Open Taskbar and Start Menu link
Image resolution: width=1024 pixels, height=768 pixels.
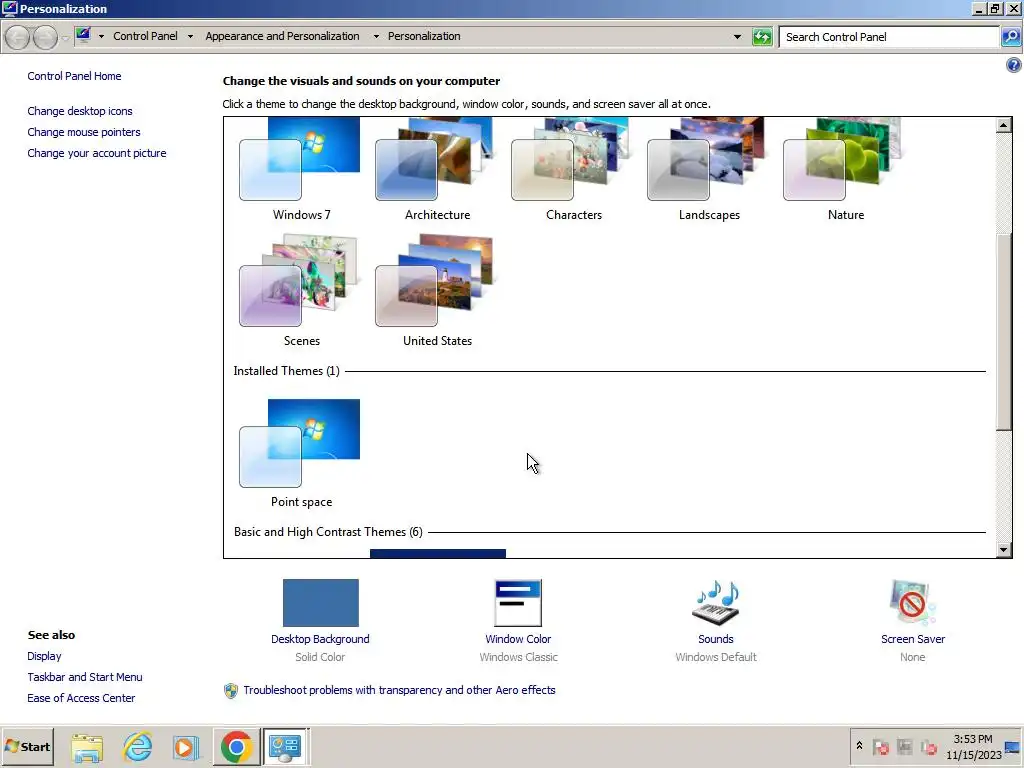(x=84, y=677)
